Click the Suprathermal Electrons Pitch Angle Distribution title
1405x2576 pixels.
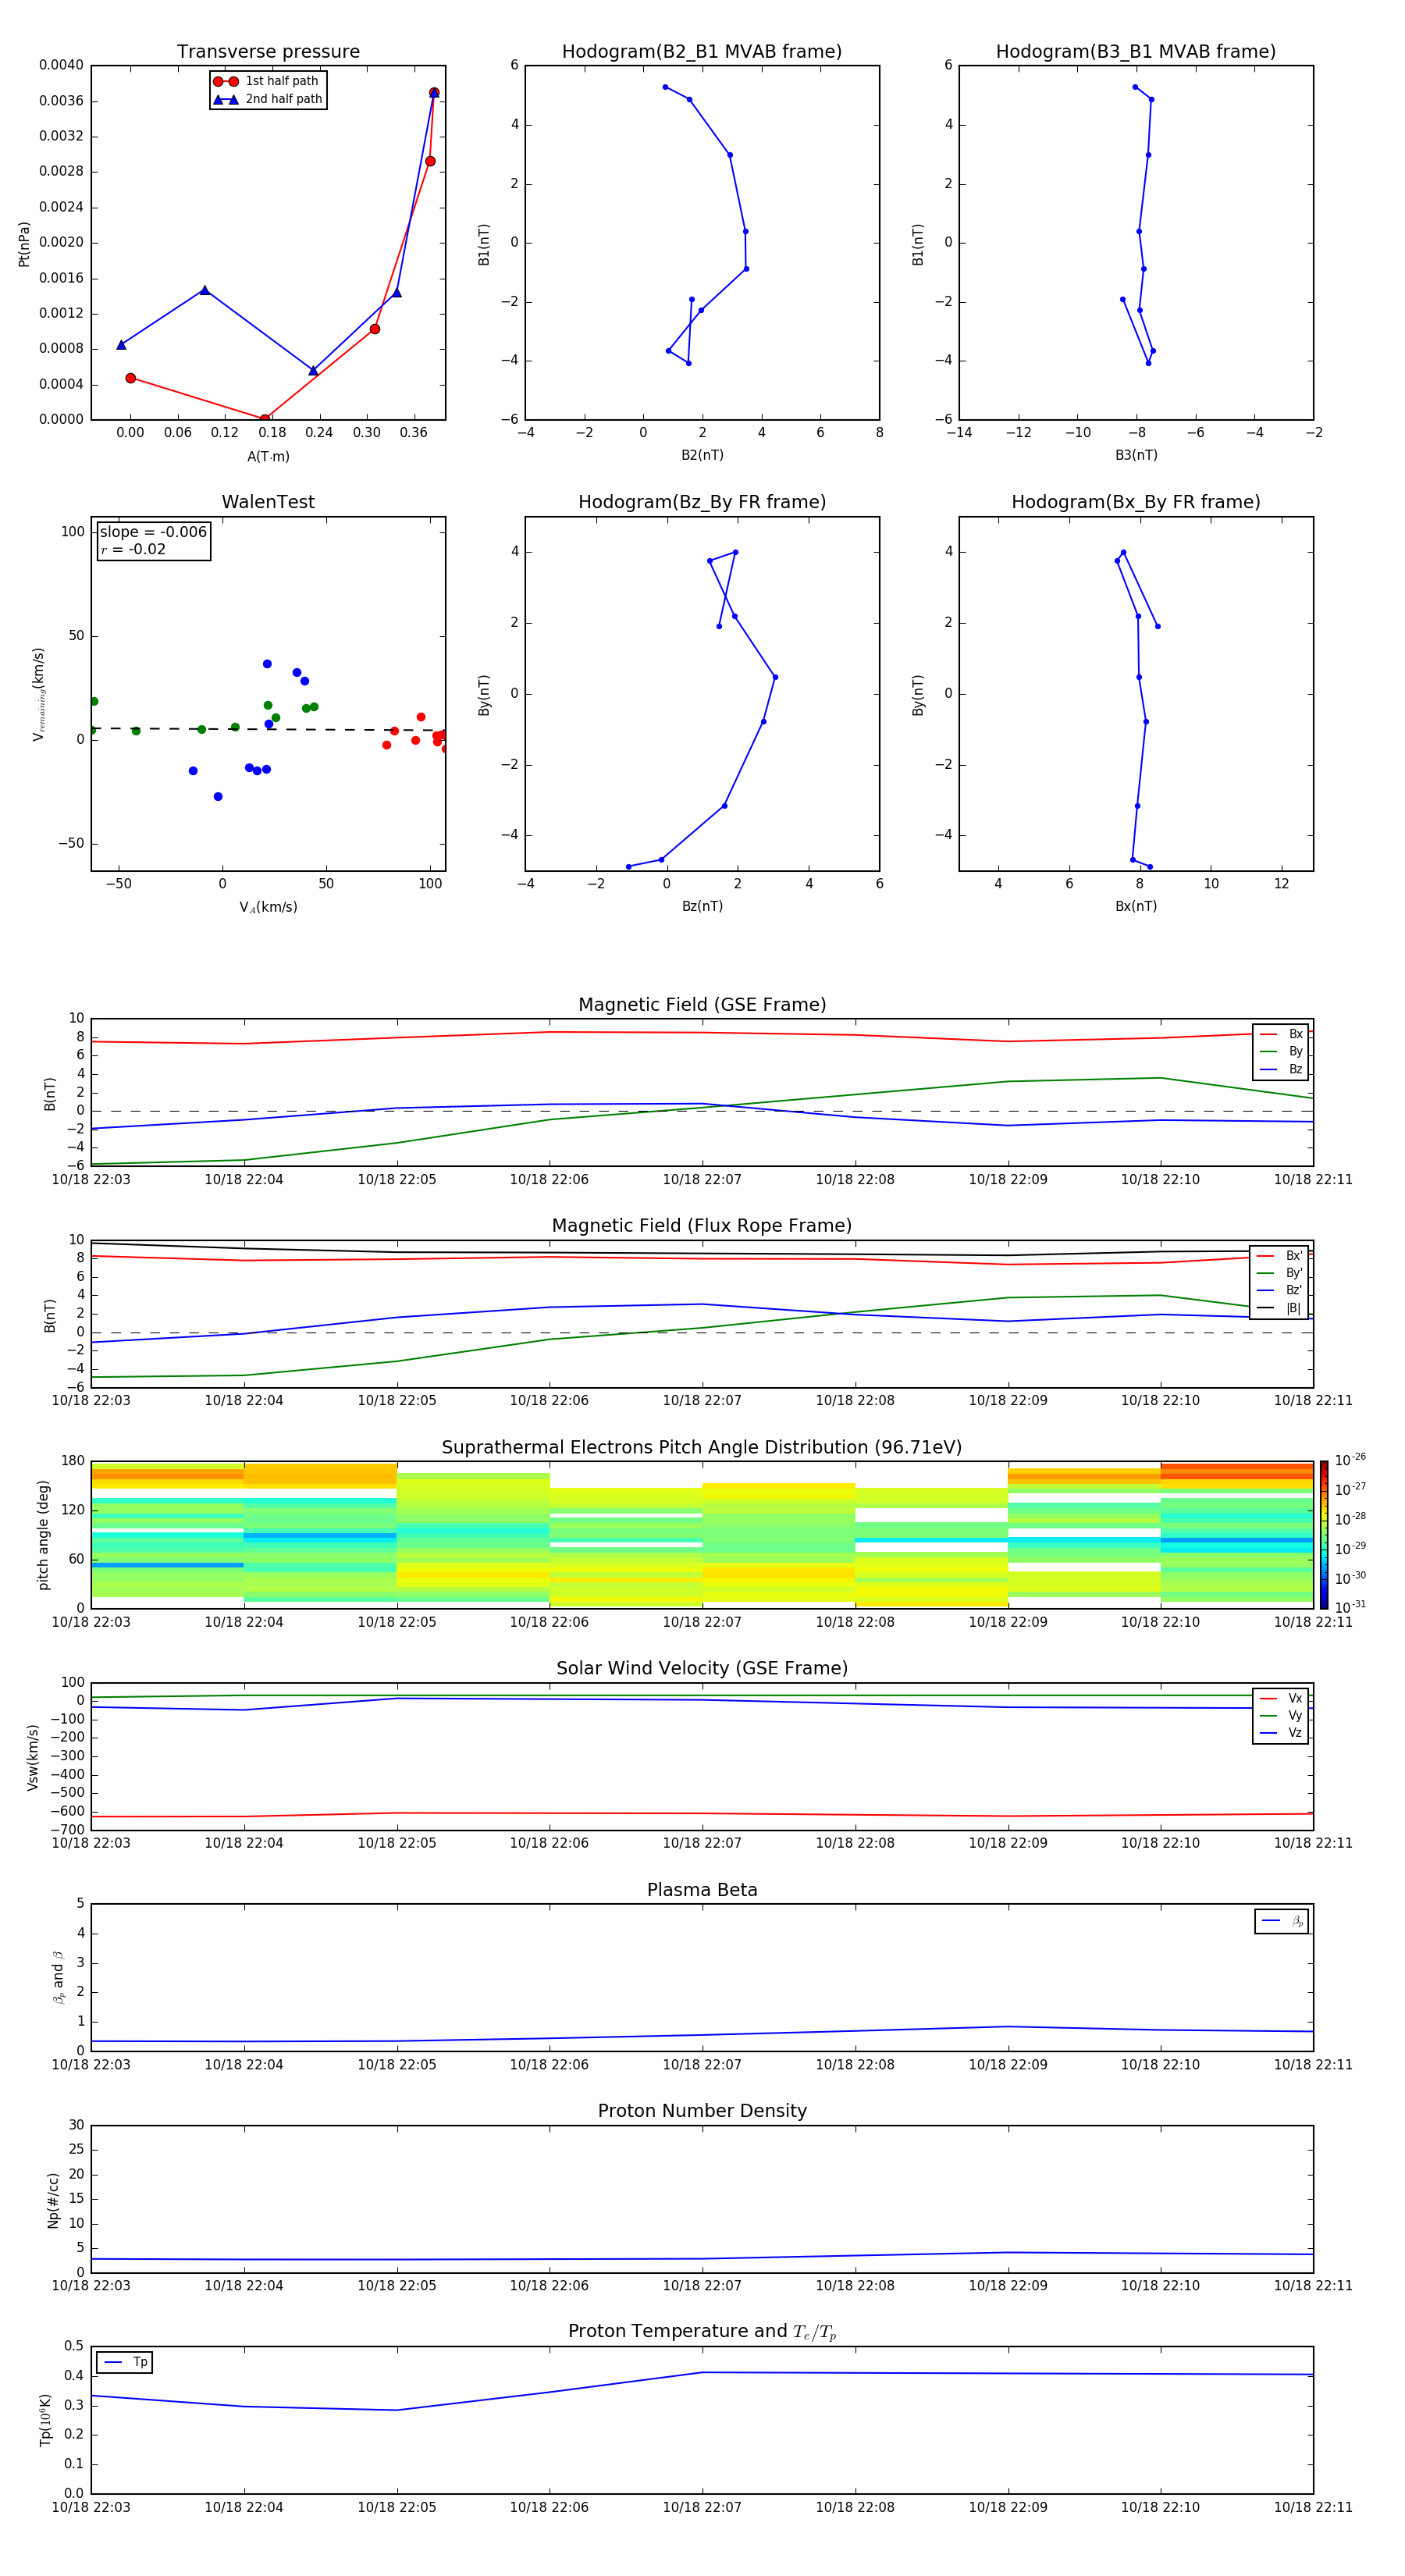tap(702, 1448)
